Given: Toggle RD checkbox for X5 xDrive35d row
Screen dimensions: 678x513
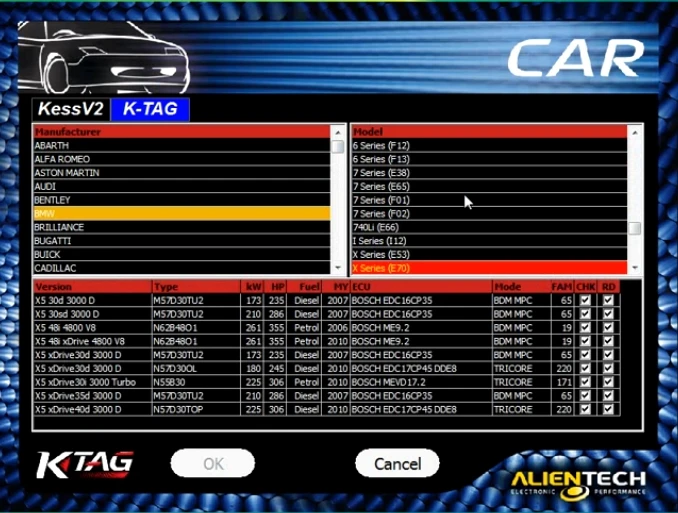Looking at the screenshot, I should pyautogui.click(x=608, y=396).
